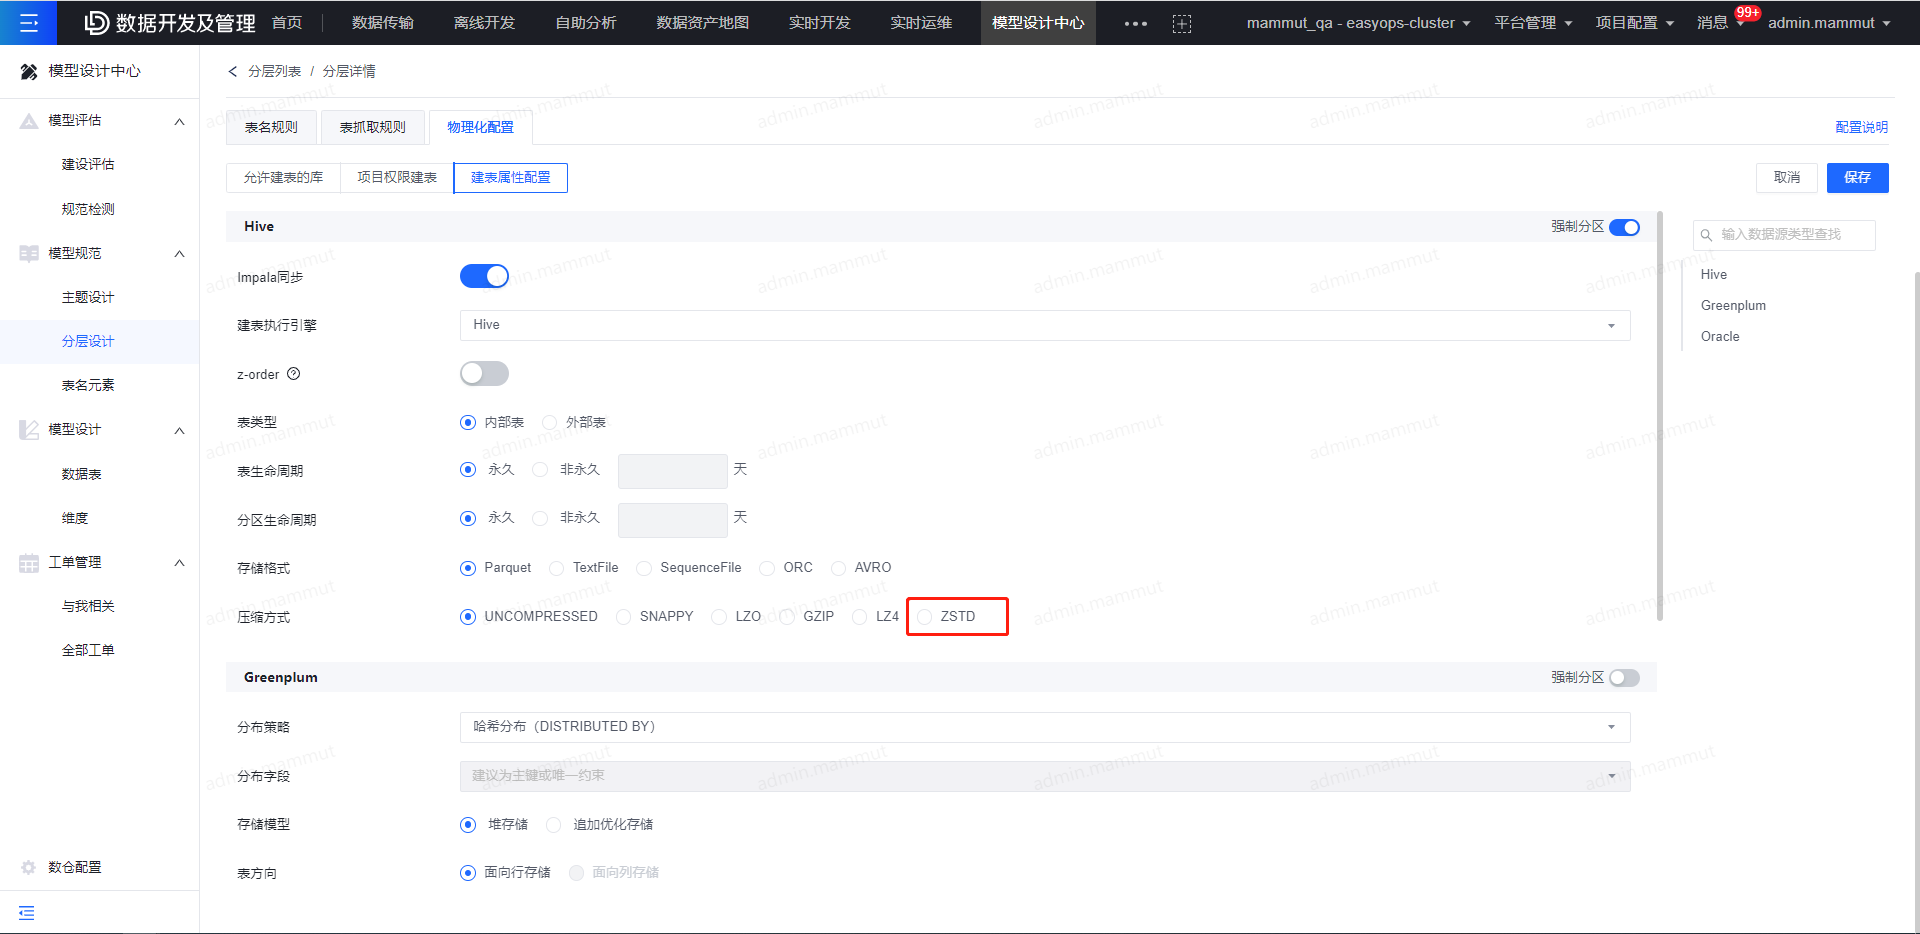Switch to 项目权限建表 sub-tab

pos(397,177)
